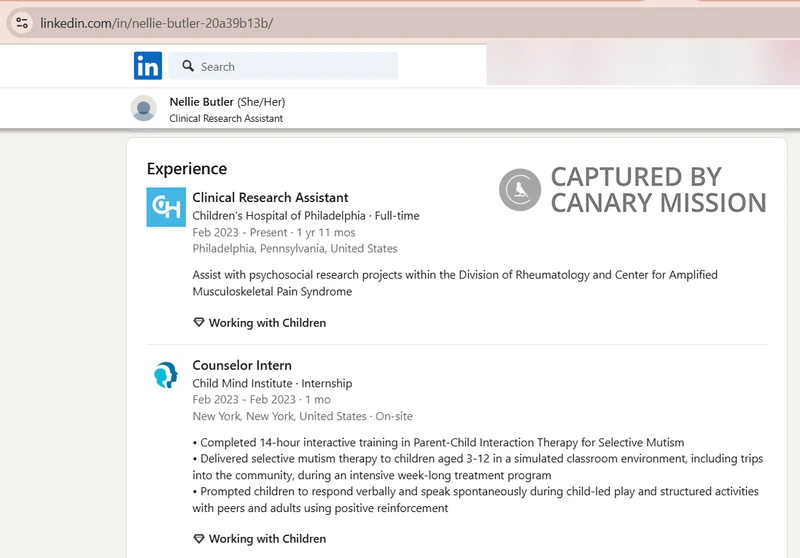Click the Feb 2023 - Present date range
Screen dimensions: 800x558
tap(240, 233)
